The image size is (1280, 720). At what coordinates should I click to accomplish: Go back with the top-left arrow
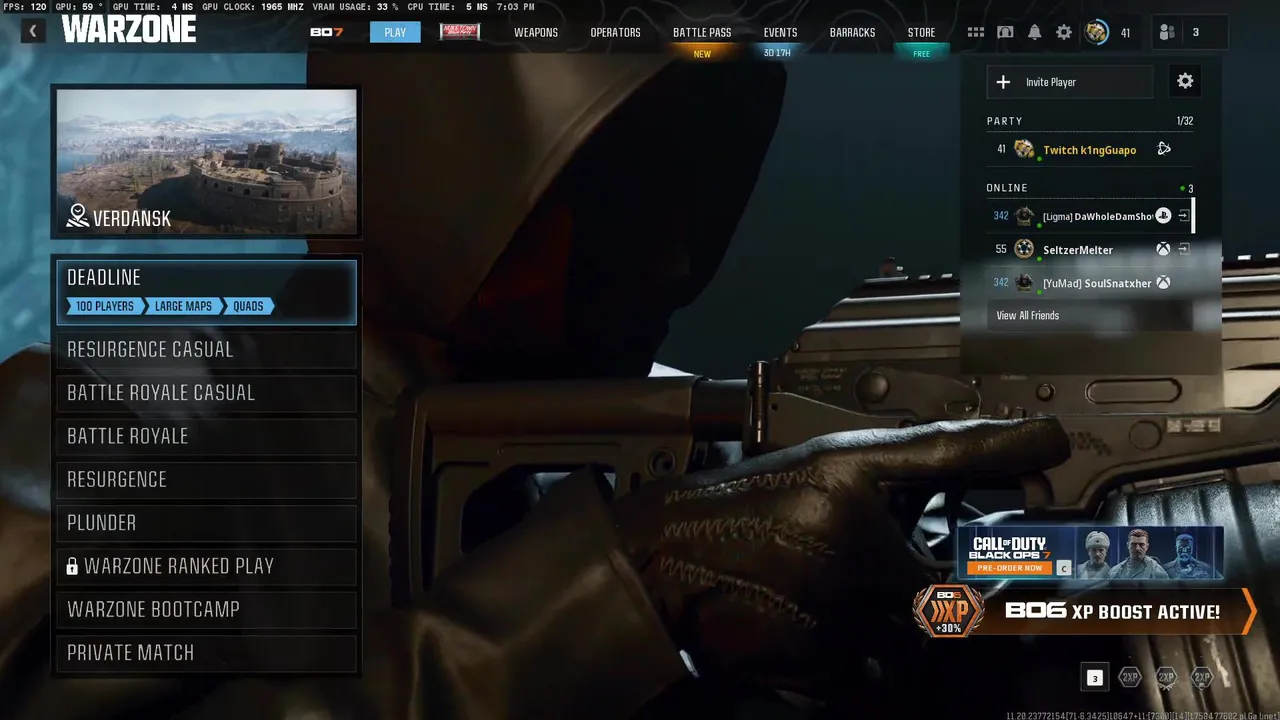click(33, 32)
